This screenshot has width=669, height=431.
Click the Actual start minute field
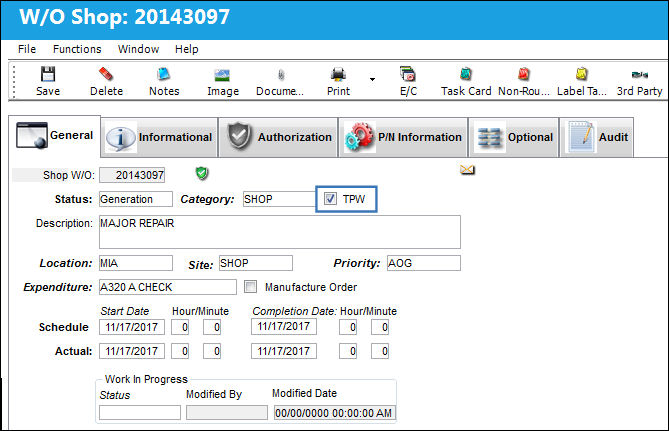tap(212, 351)
